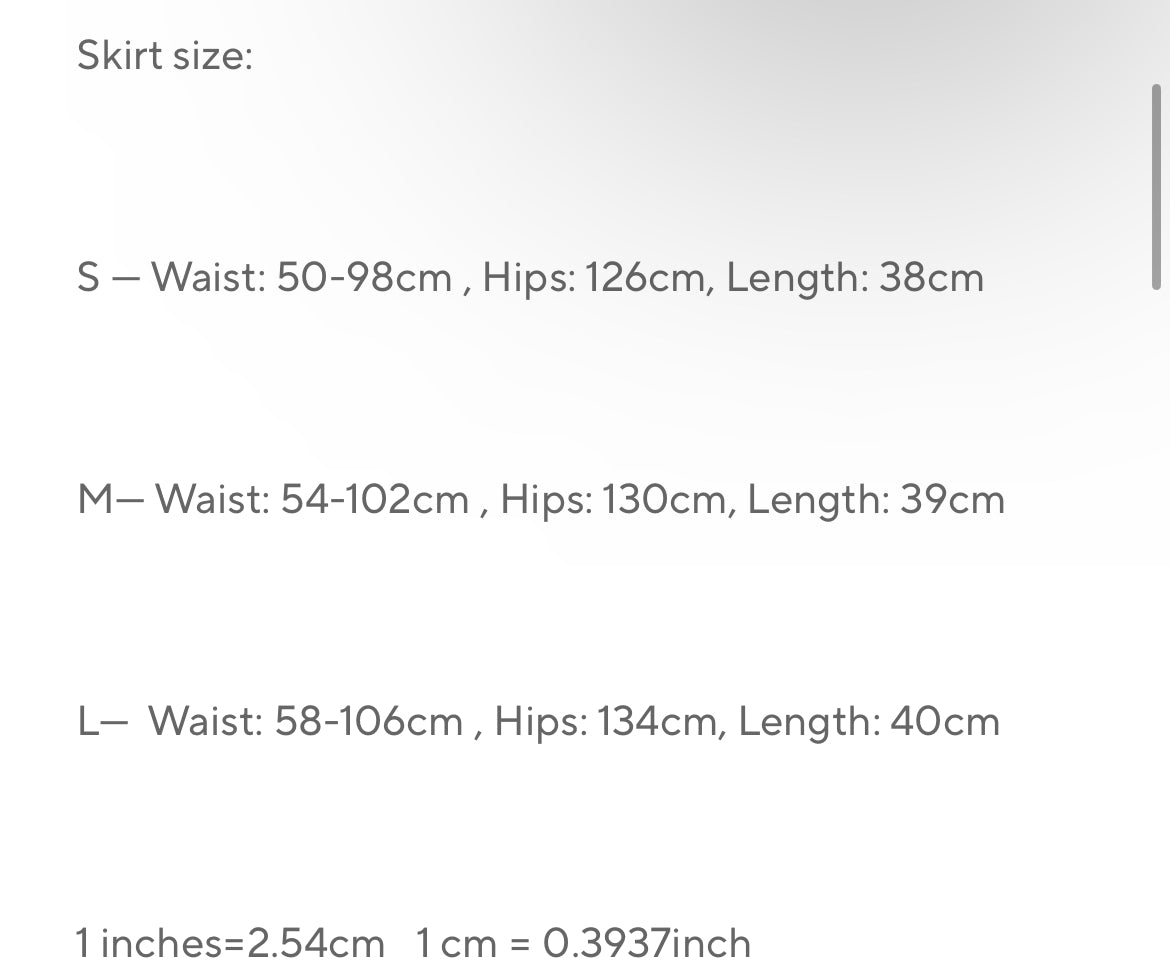Screen dimensions: 1170x963
Task: Click the "Hips: 134cm" measurement
Action: coord(606,723)
